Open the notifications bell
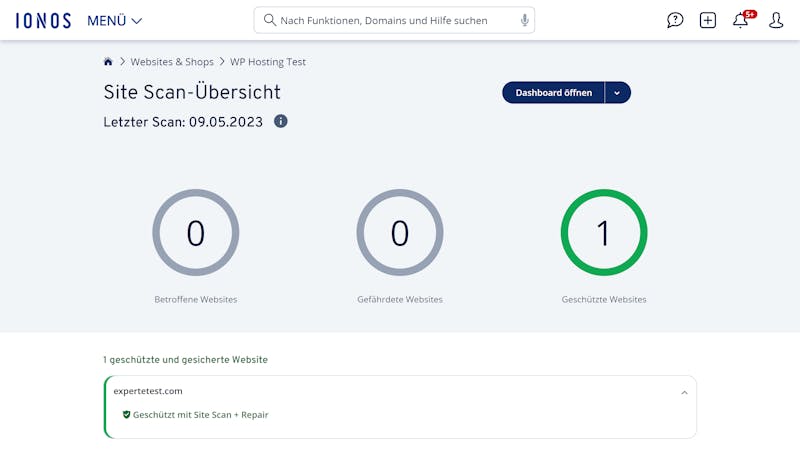 [741, 20]
